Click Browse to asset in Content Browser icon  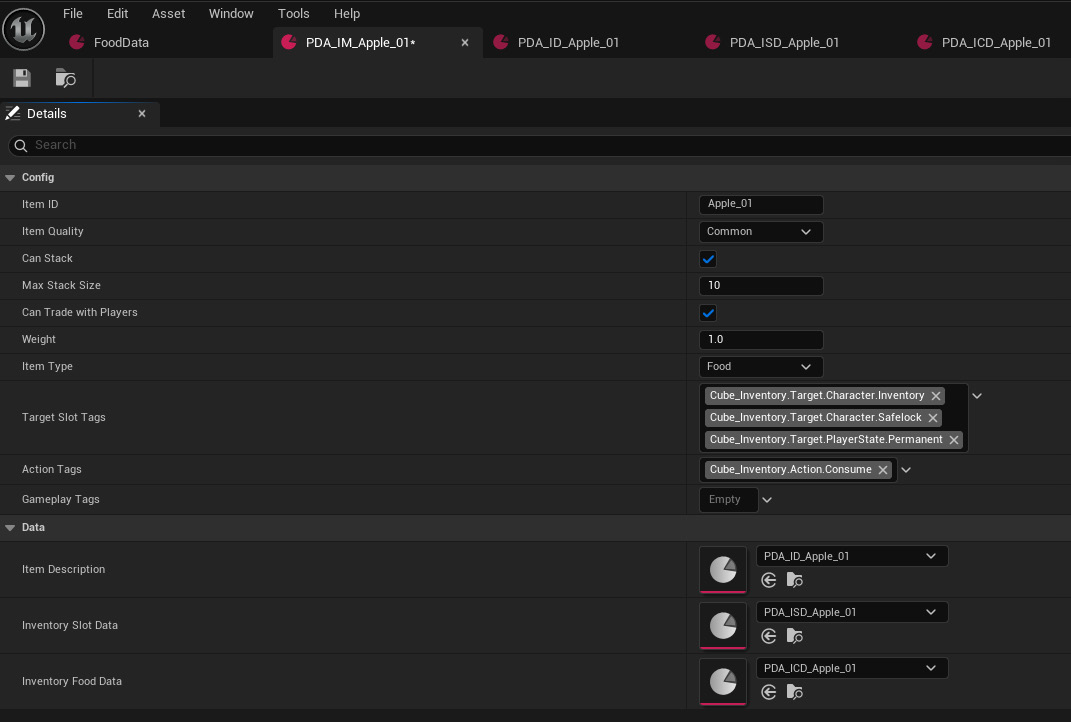(66, 78)
